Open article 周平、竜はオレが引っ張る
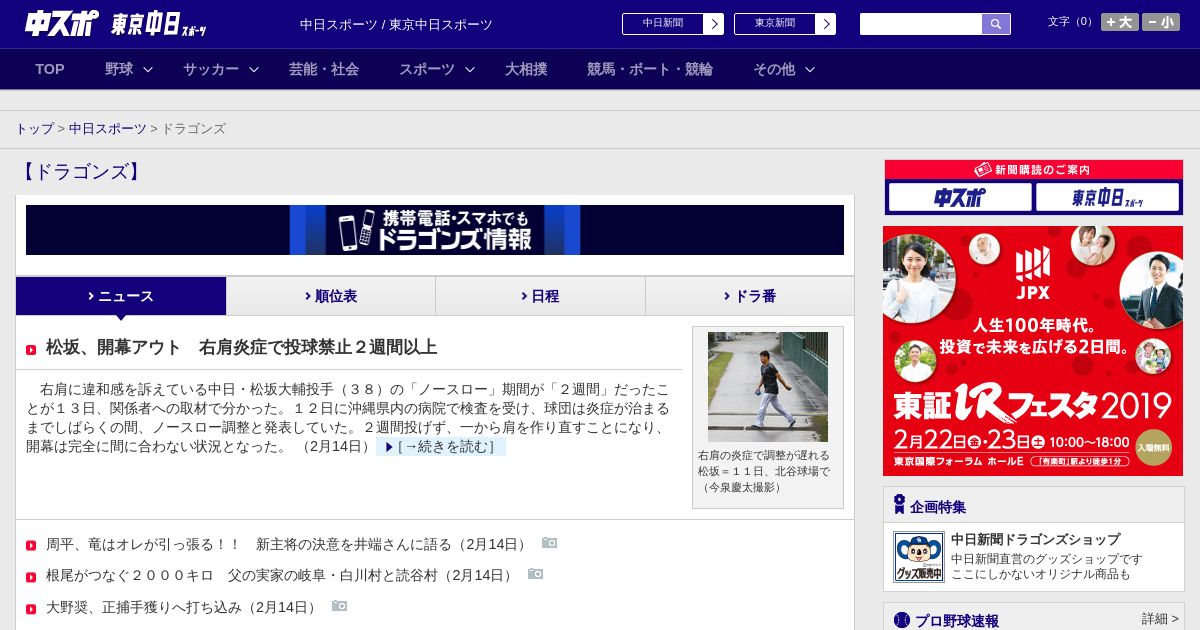 pyautogui.click(x=287, y=545)
